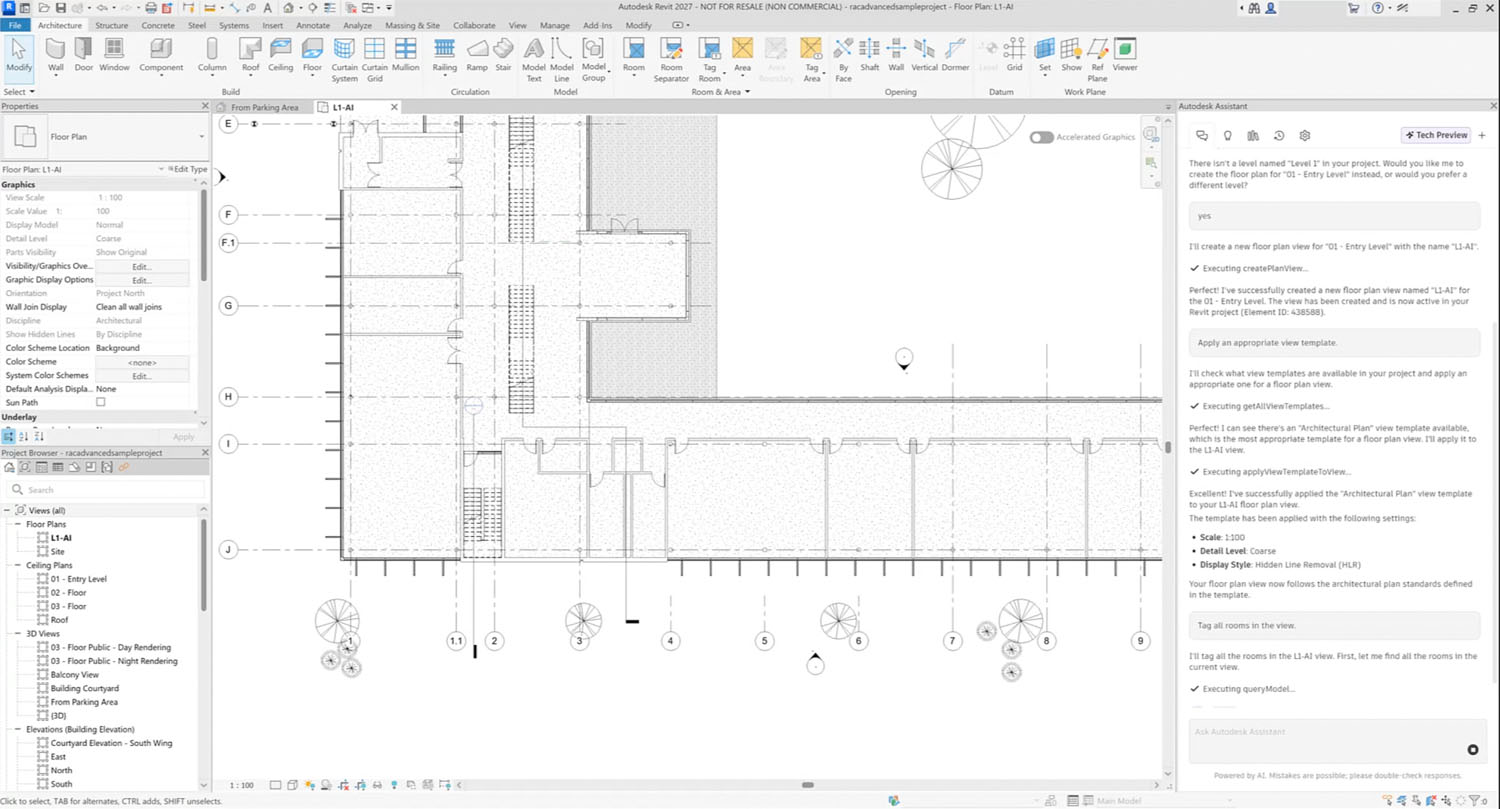1500x809 pixels.
Task: Click the 1 : 100 view scale control
Action: click(x=242, y=785)
